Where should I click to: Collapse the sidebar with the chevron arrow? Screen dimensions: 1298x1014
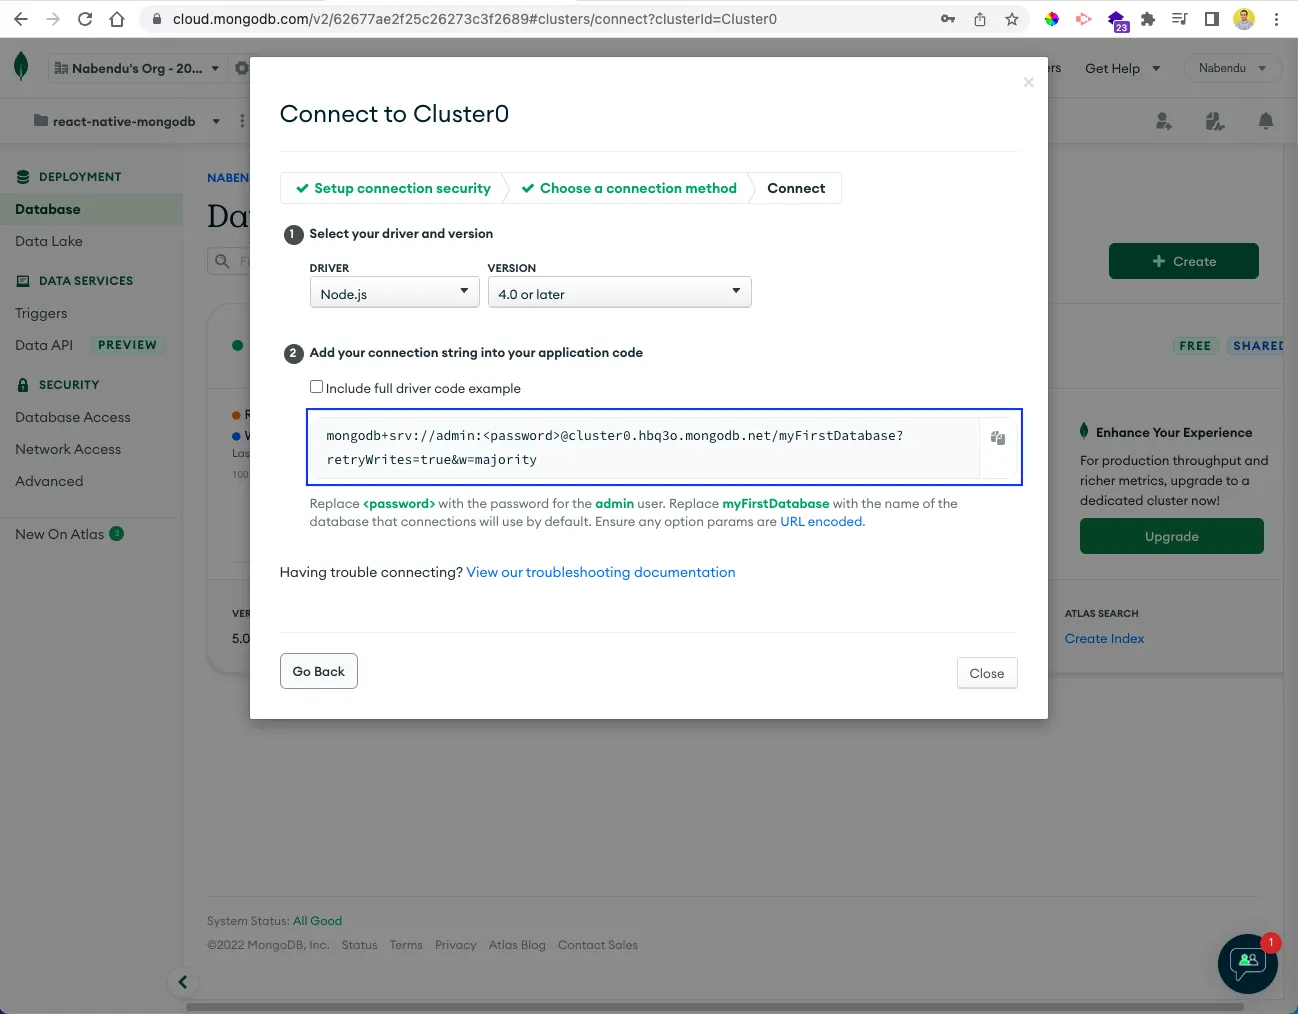point(182,982)
